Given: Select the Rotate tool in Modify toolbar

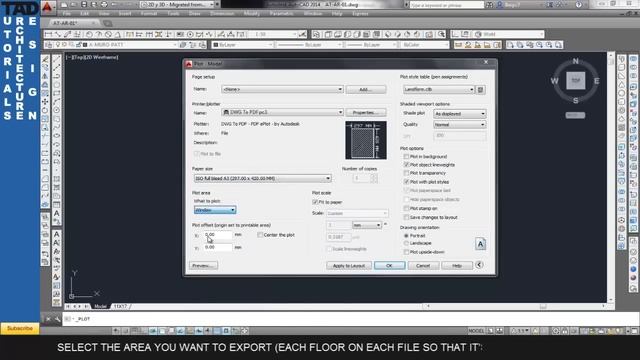Looking at the screenshot, I should 45,110.
